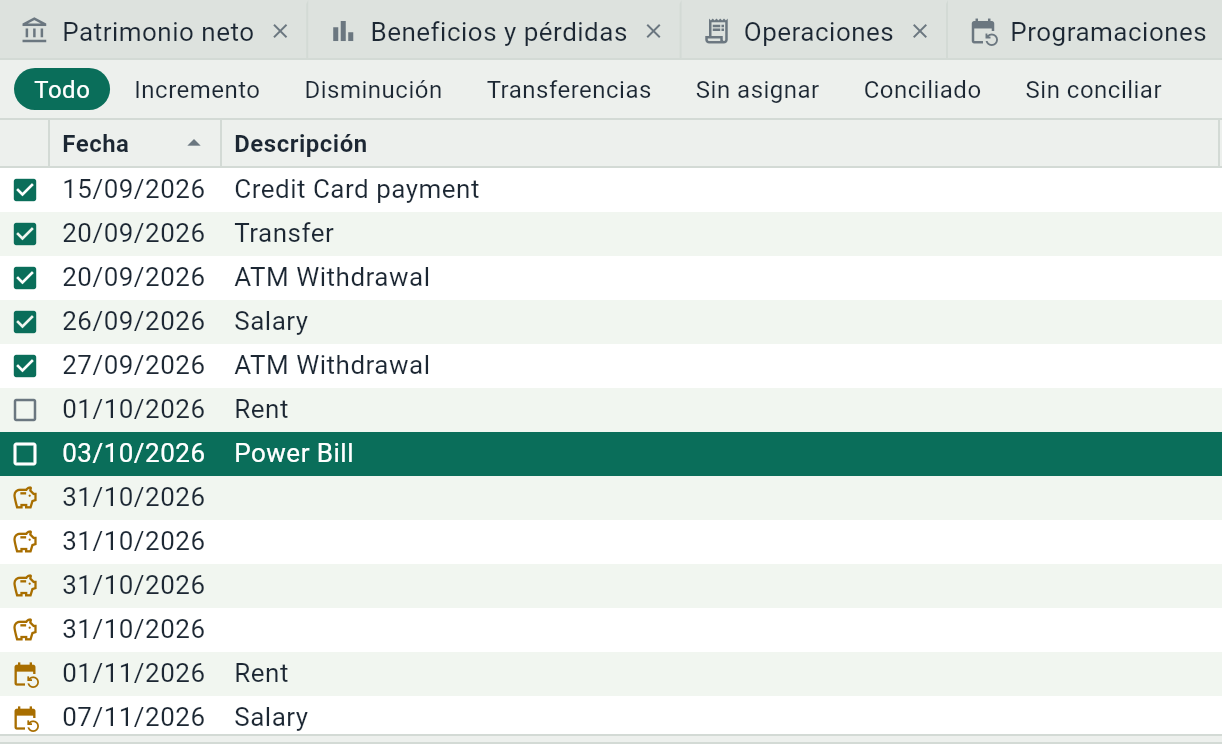Uncheck the 27/09/2026 ATM Withdrawal checkbox
Image resolution: width=1222 pixels, height=756 pixels.
[x=25, y=366]
